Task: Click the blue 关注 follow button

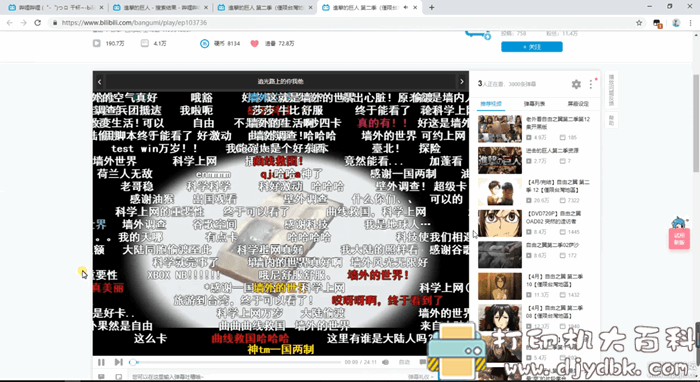Action: pos(532,47)
